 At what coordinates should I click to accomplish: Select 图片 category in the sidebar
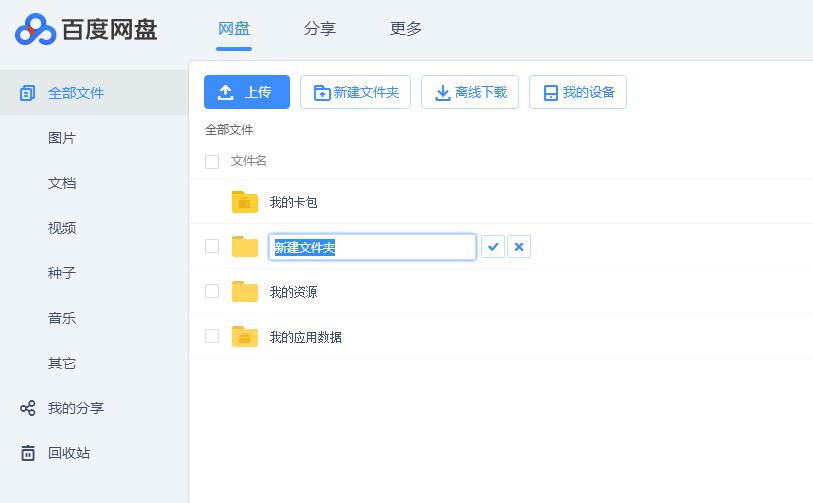pyautogui.click(x=62, y=138)
